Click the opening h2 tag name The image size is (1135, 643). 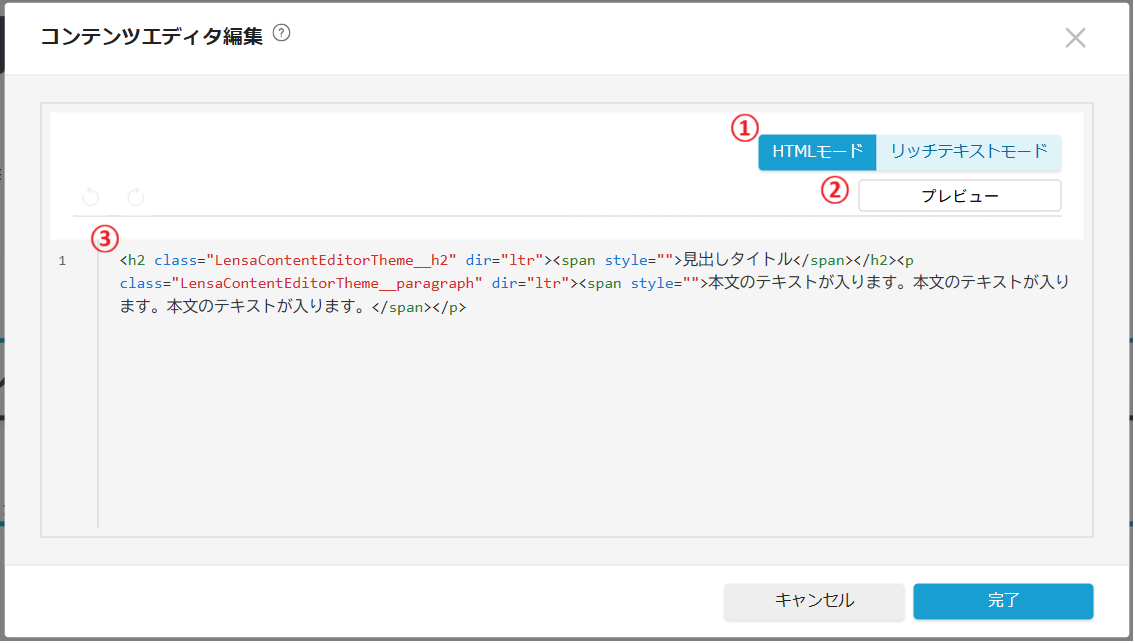pos(136,260)
